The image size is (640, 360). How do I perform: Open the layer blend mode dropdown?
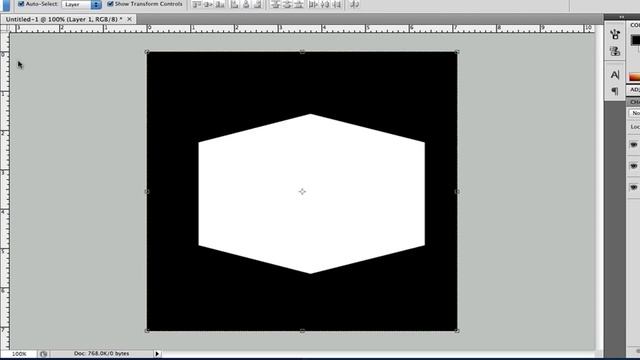[634, 113]
